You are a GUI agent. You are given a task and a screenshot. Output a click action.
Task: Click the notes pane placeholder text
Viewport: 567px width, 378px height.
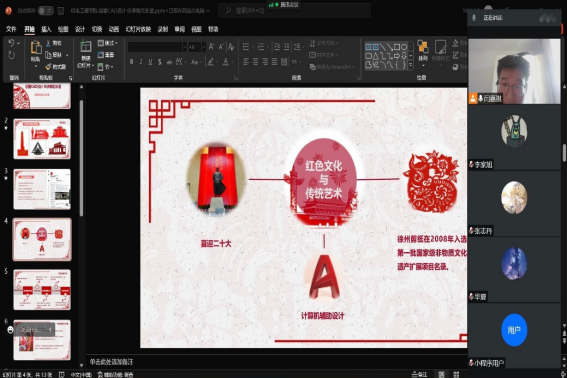(x=111, y=362)
